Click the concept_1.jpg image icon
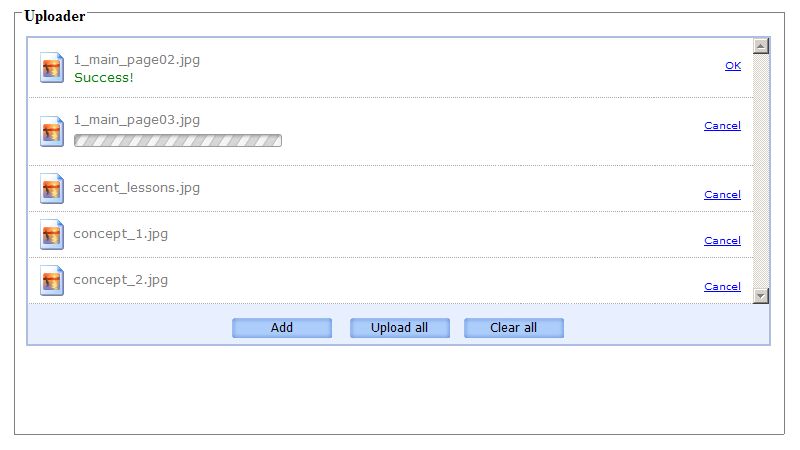The width and height of the screenshot is (800, 450). pyautogui.click(x=52, y=234)
